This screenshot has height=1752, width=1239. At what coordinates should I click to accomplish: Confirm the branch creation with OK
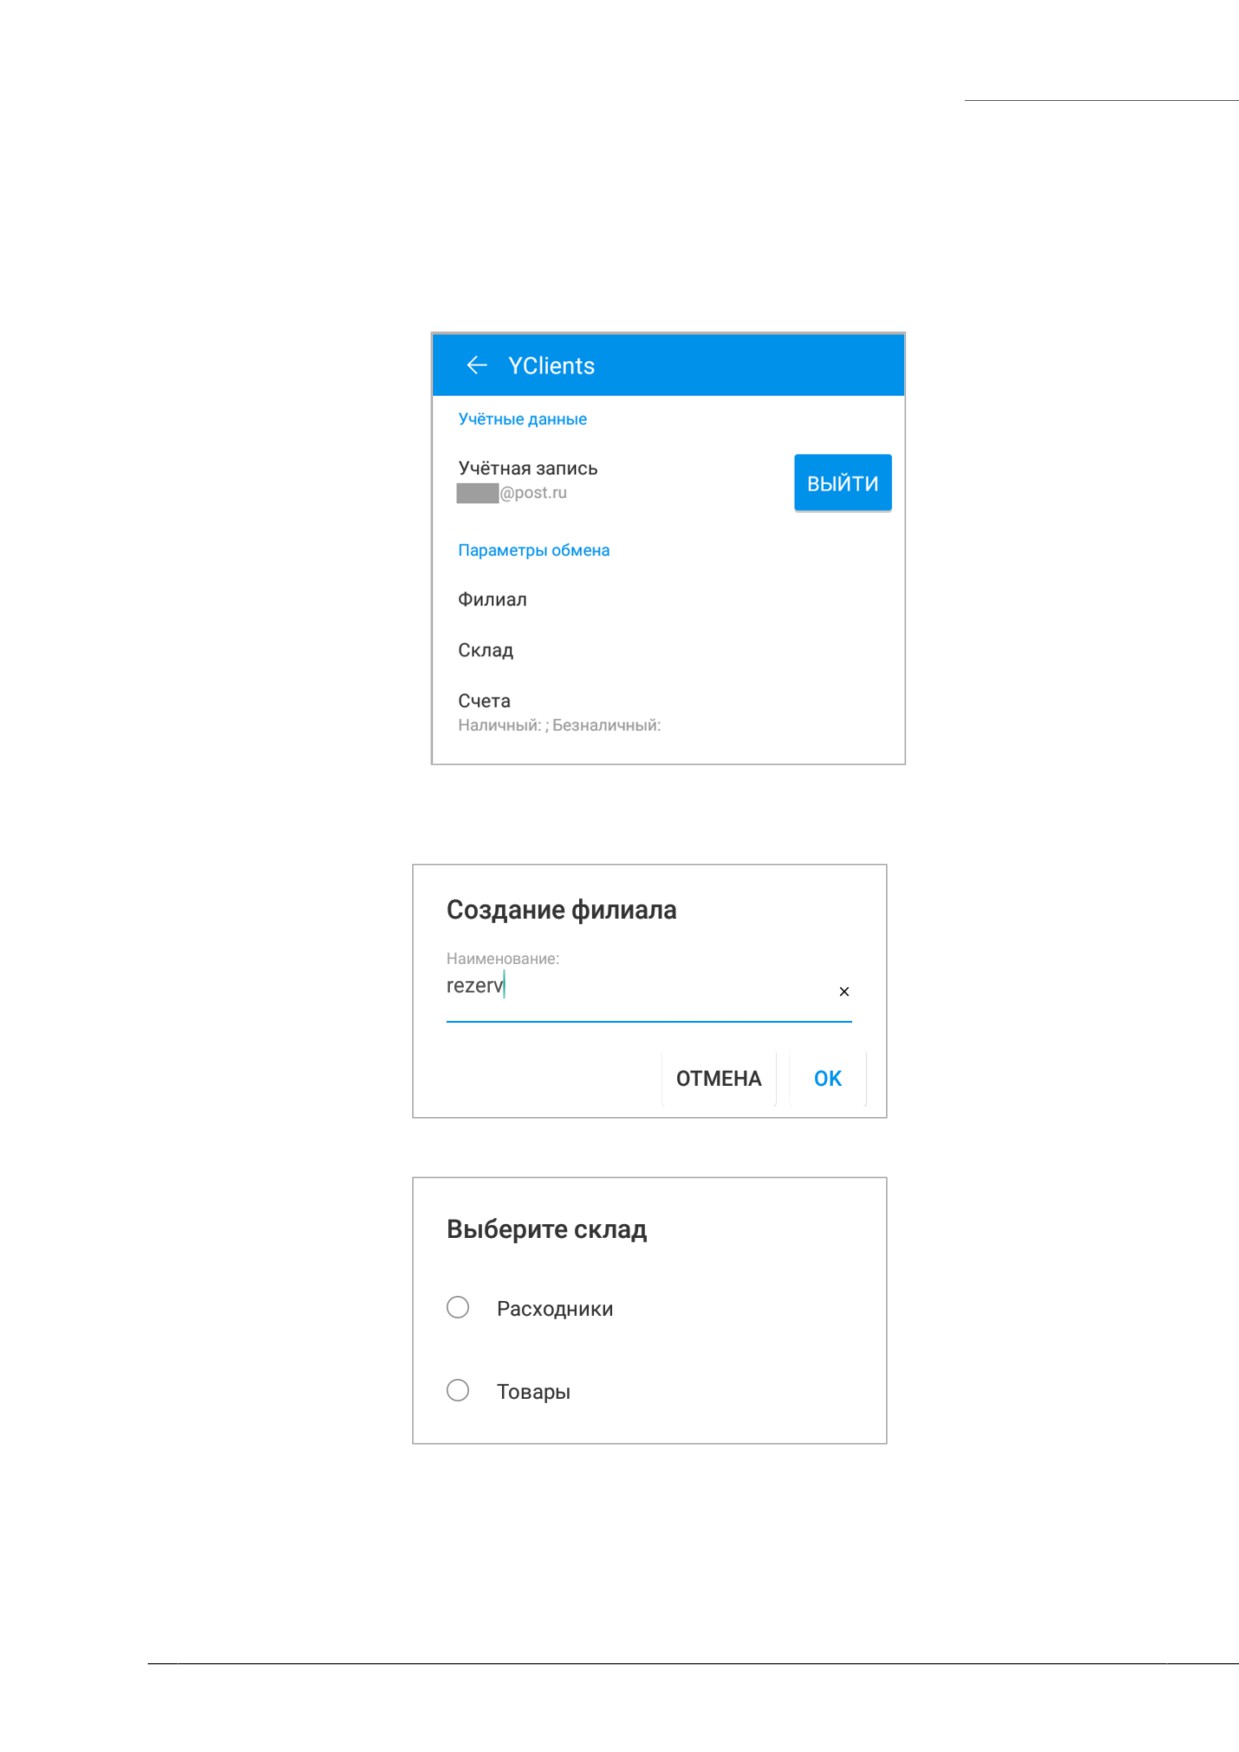click(828, 1079)
